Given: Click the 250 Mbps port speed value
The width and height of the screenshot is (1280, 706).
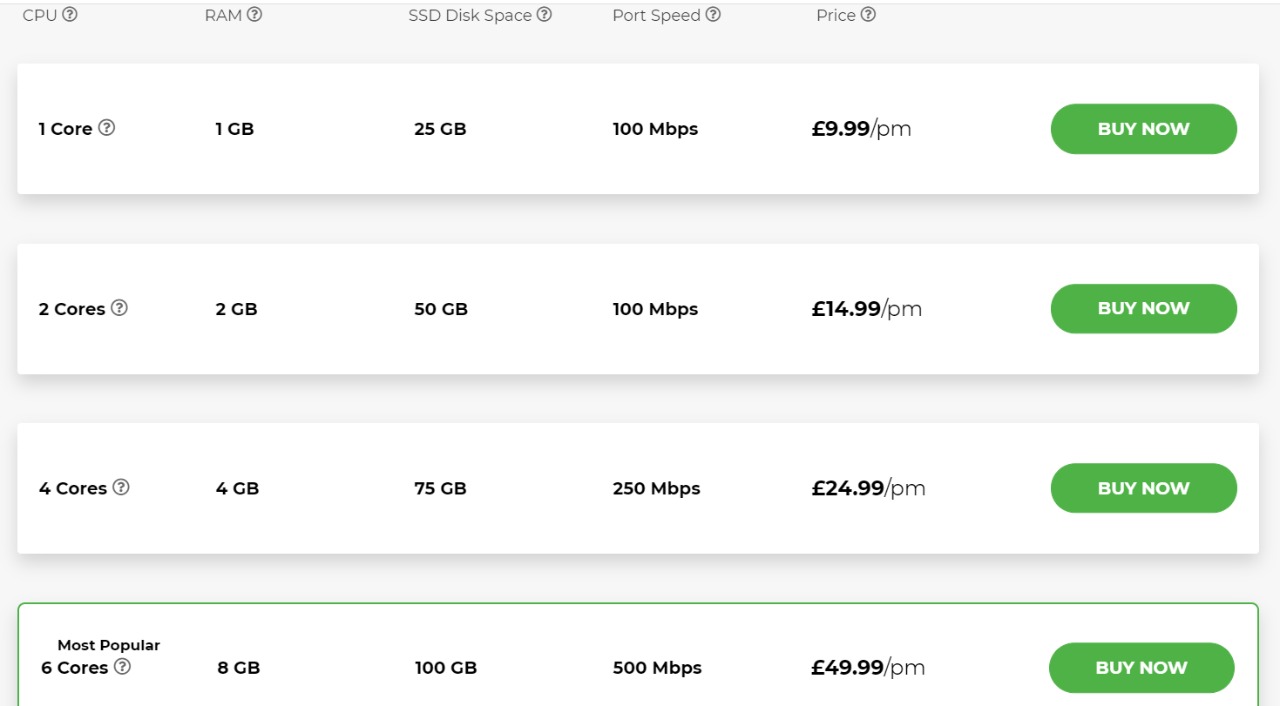Looking at the screenshot, I should [656, 488].
